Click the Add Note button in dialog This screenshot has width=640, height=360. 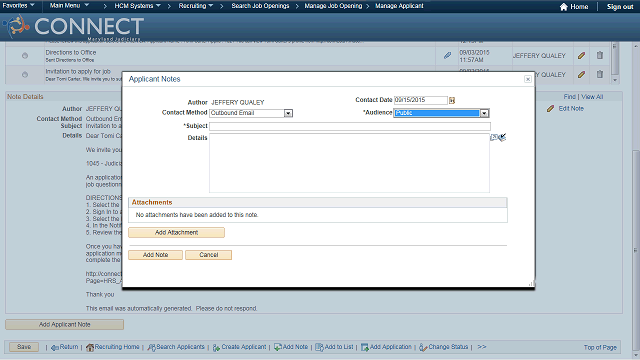[x=156, y=255]
